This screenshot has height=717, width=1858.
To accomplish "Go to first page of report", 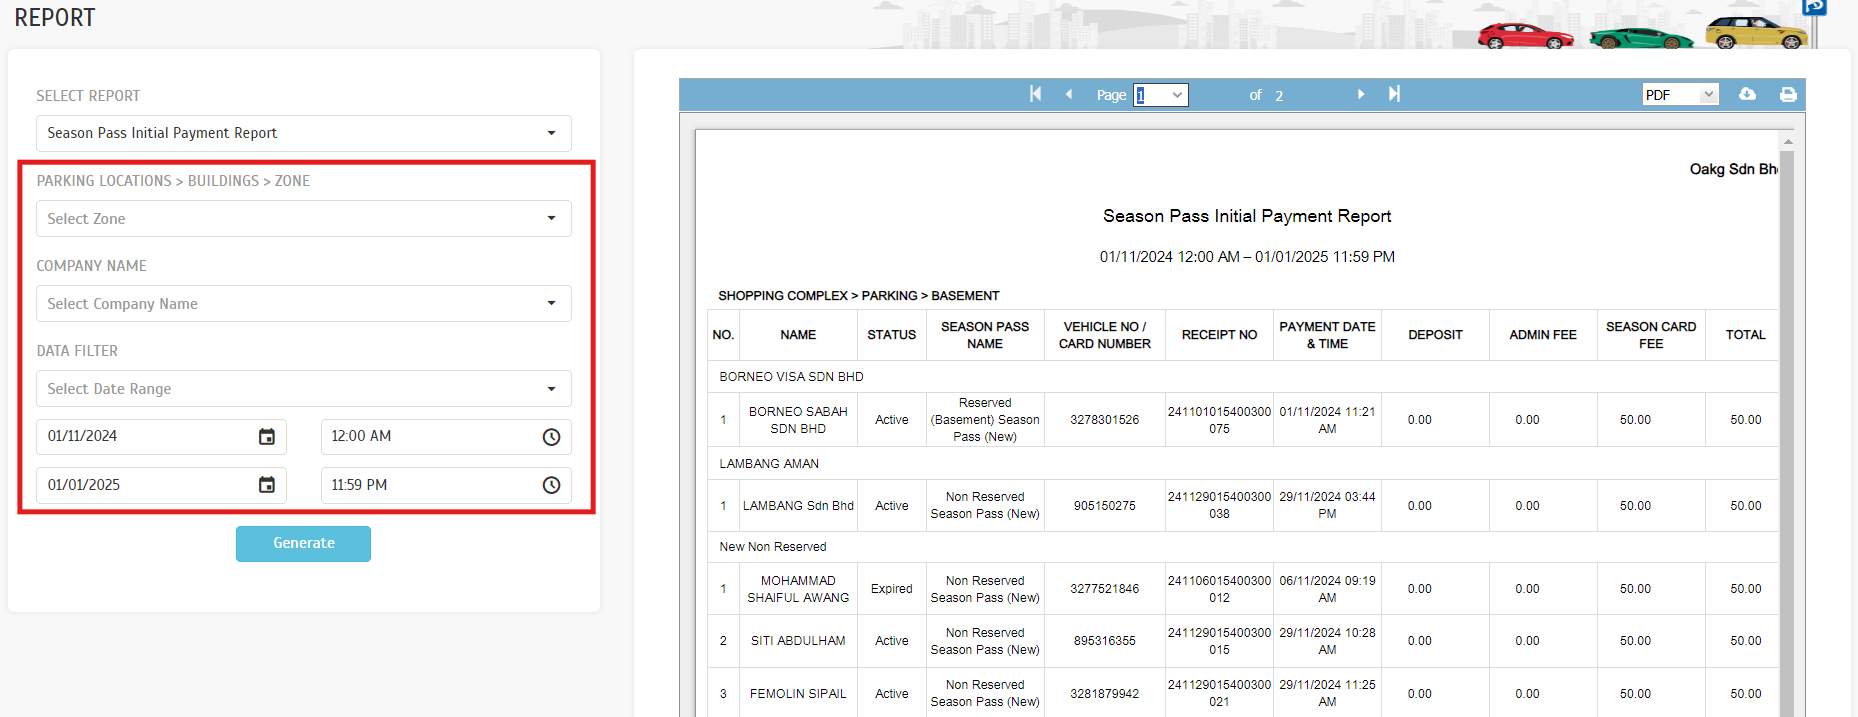I will 1035,94.
